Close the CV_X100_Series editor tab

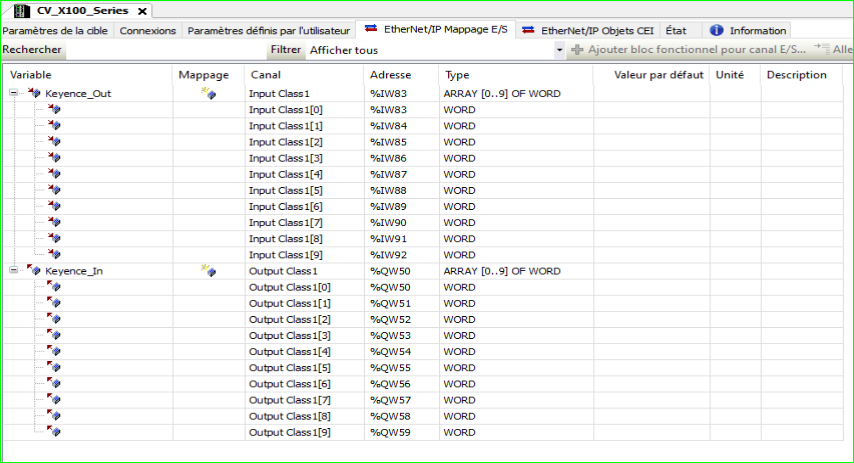tap(142, 11)
